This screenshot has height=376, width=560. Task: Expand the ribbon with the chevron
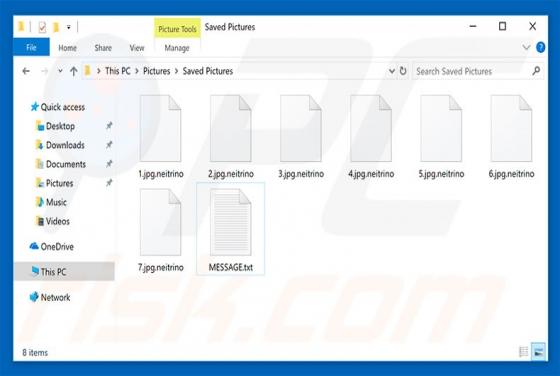[526, 47]
